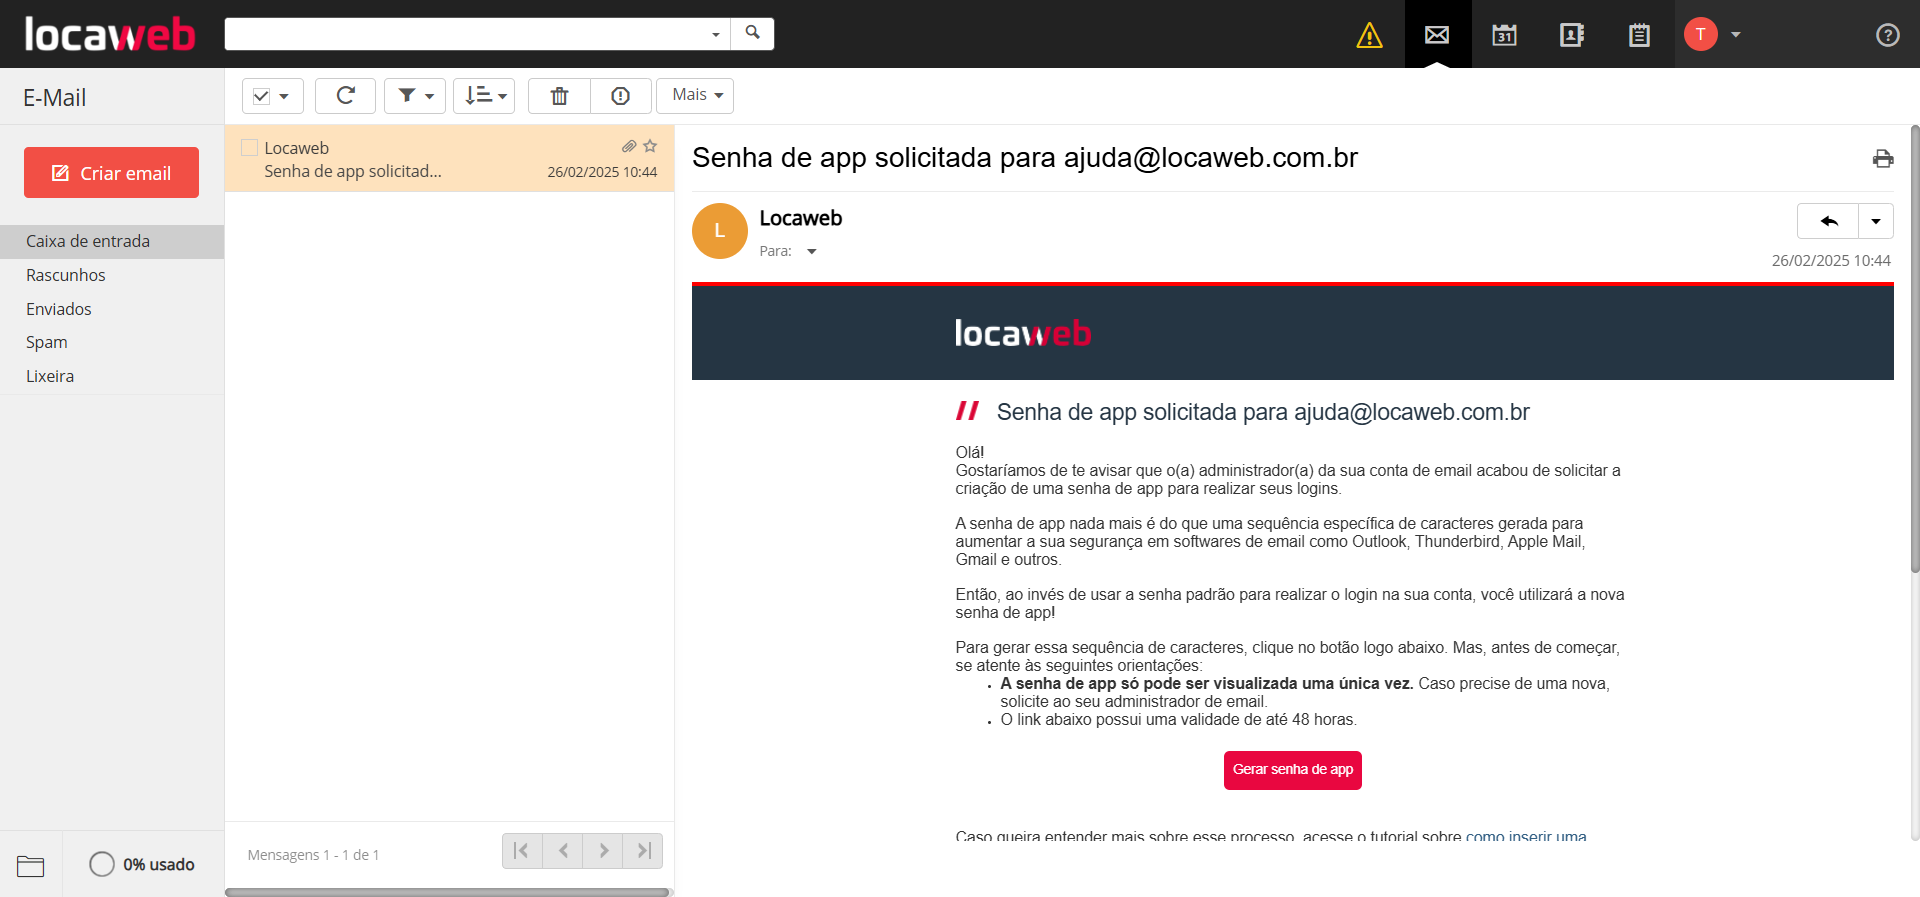
Task: Go to previous page of messages
Action: click(x=563, y=851)
